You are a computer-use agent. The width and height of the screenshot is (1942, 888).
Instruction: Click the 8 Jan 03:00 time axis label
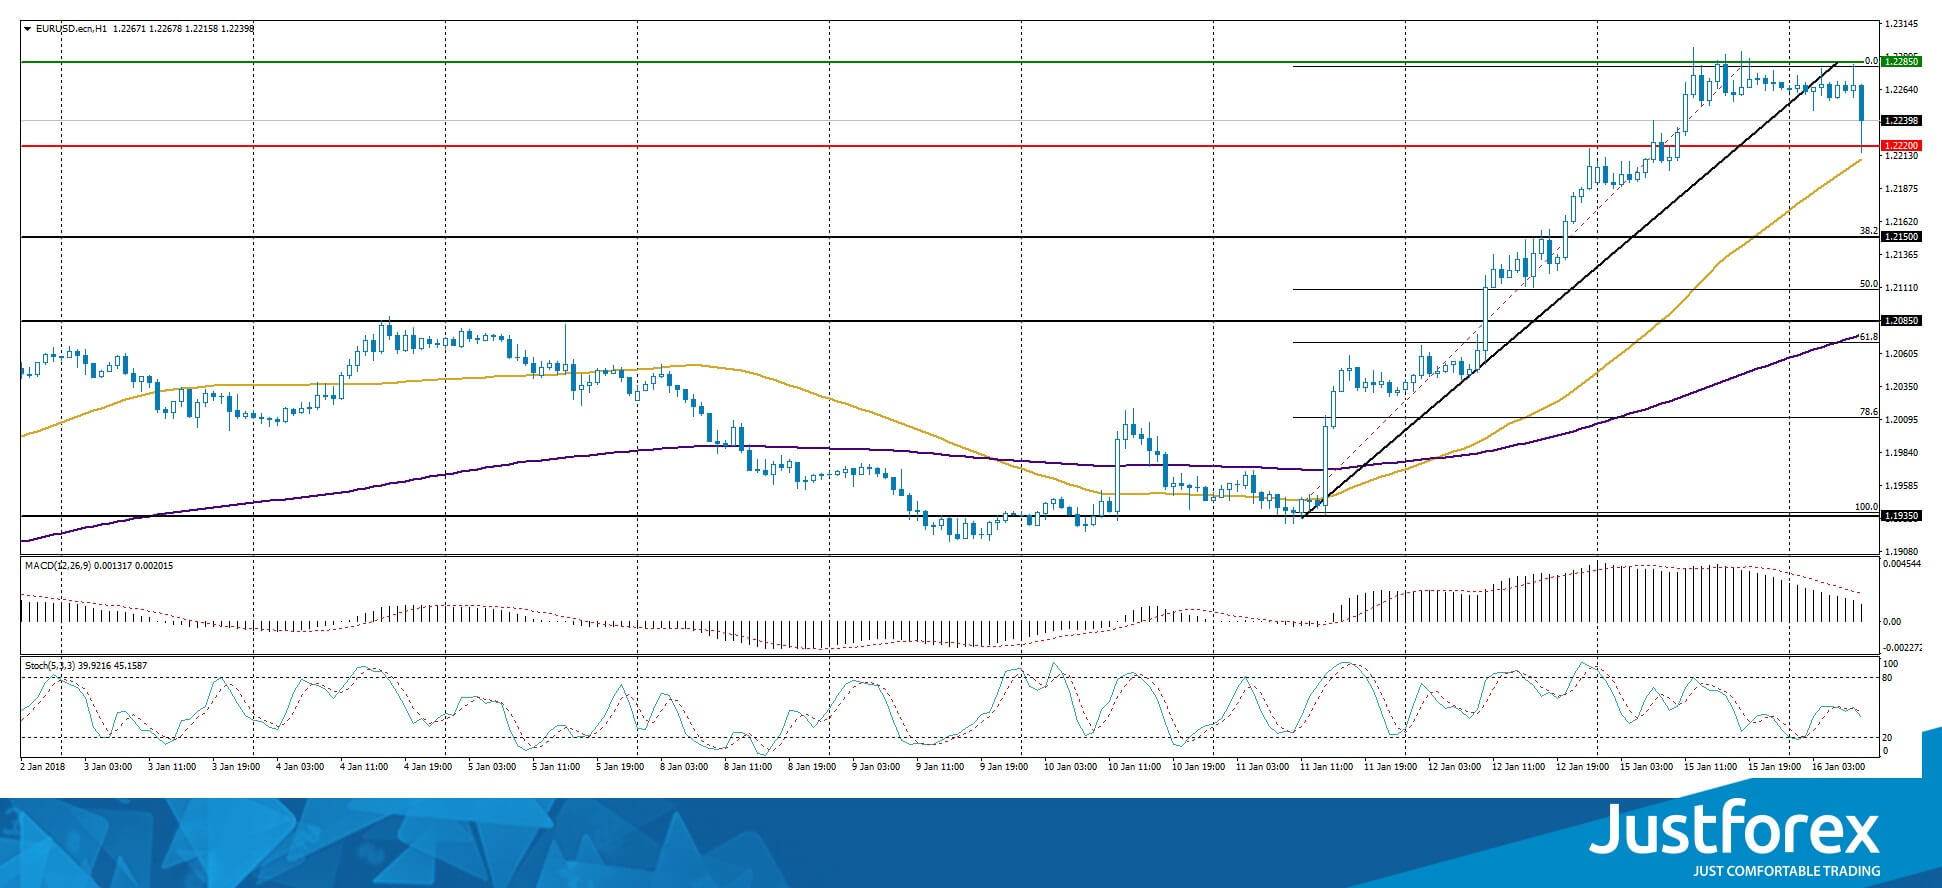coord(684,767)
